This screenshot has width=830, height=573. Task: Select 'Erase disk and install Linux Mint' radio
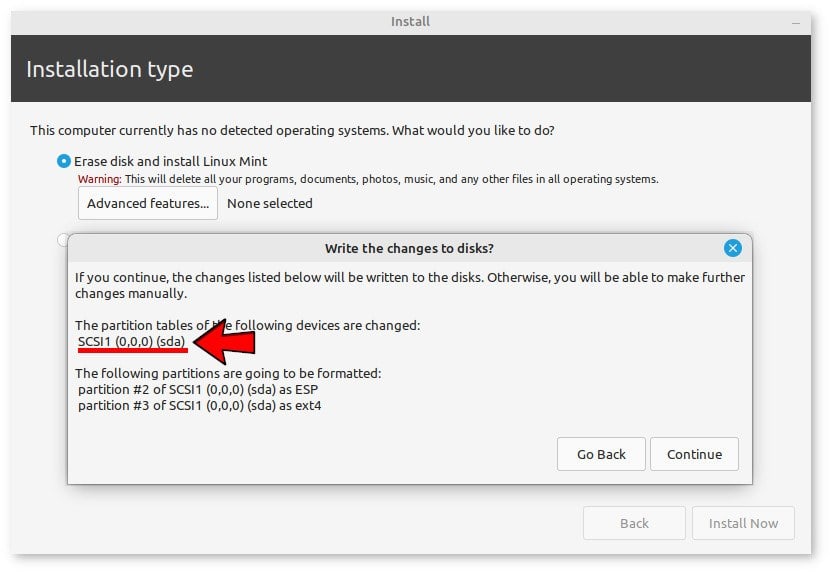click(64, 161)
